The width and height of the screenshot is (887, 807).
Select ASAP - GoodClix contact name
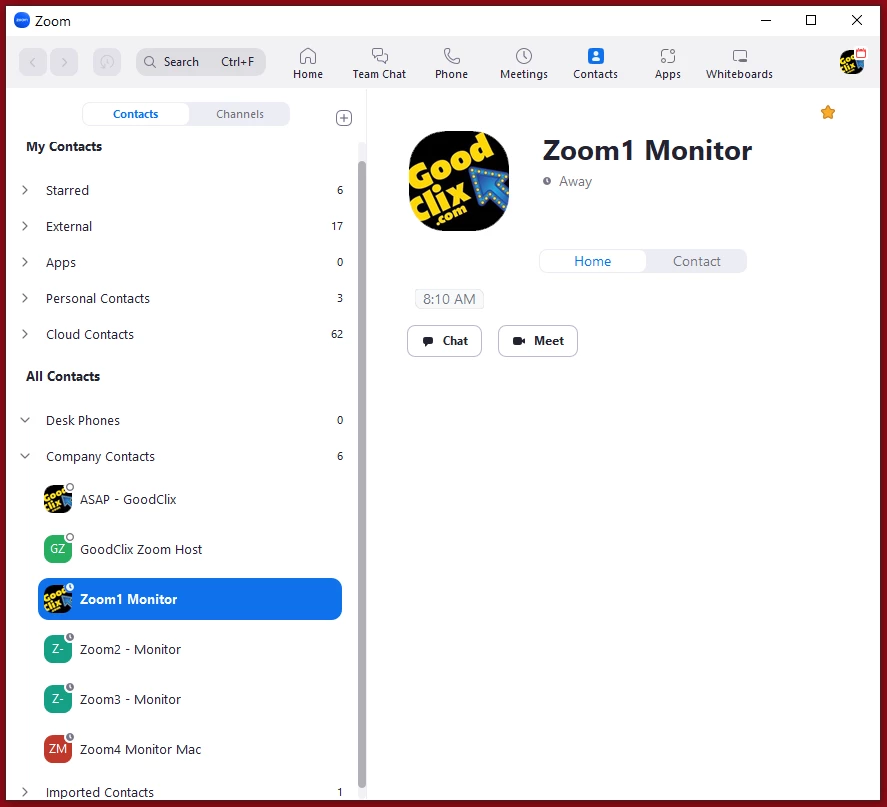[x=128, y=499]
